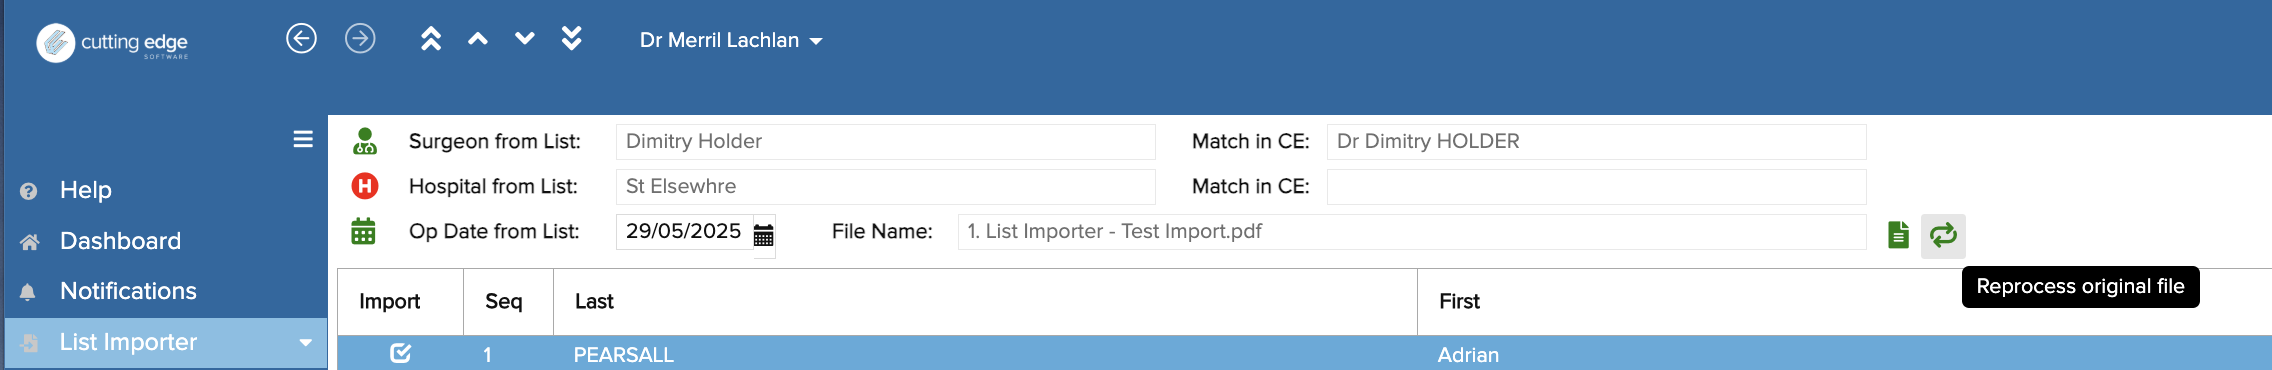Open the green document file icon

coord(1898,235)
